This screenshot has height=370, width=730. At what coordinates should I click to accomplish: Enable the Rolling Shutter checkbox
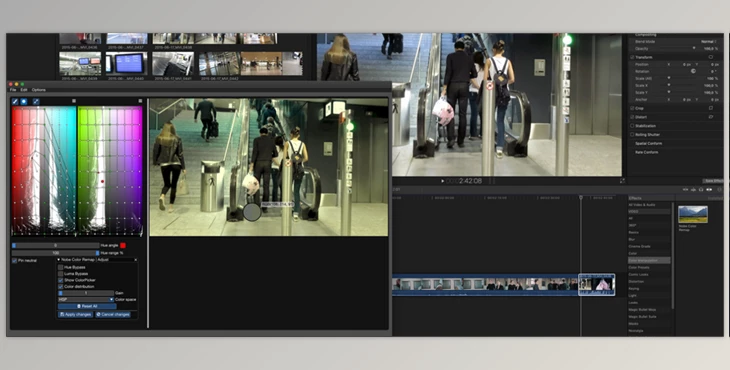click(632, 135)
